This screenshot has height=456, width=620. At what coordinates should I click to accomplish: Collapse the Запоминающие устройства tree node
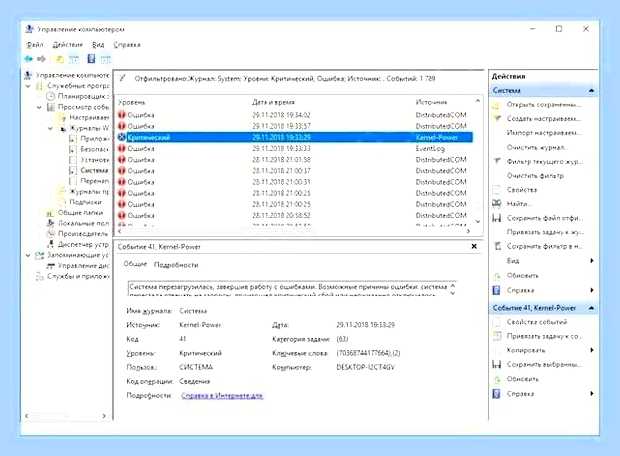click(x=28, y=255)
